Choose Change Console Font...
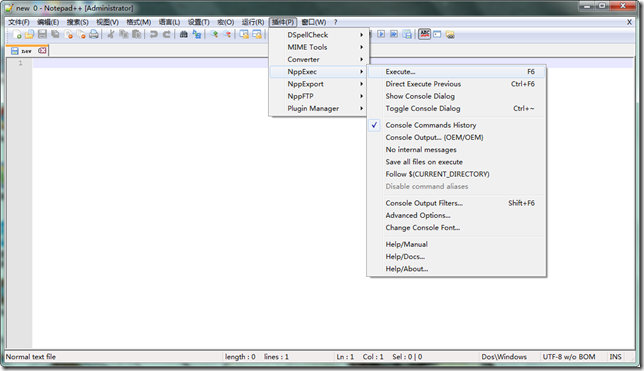 (x=457, y=228)
